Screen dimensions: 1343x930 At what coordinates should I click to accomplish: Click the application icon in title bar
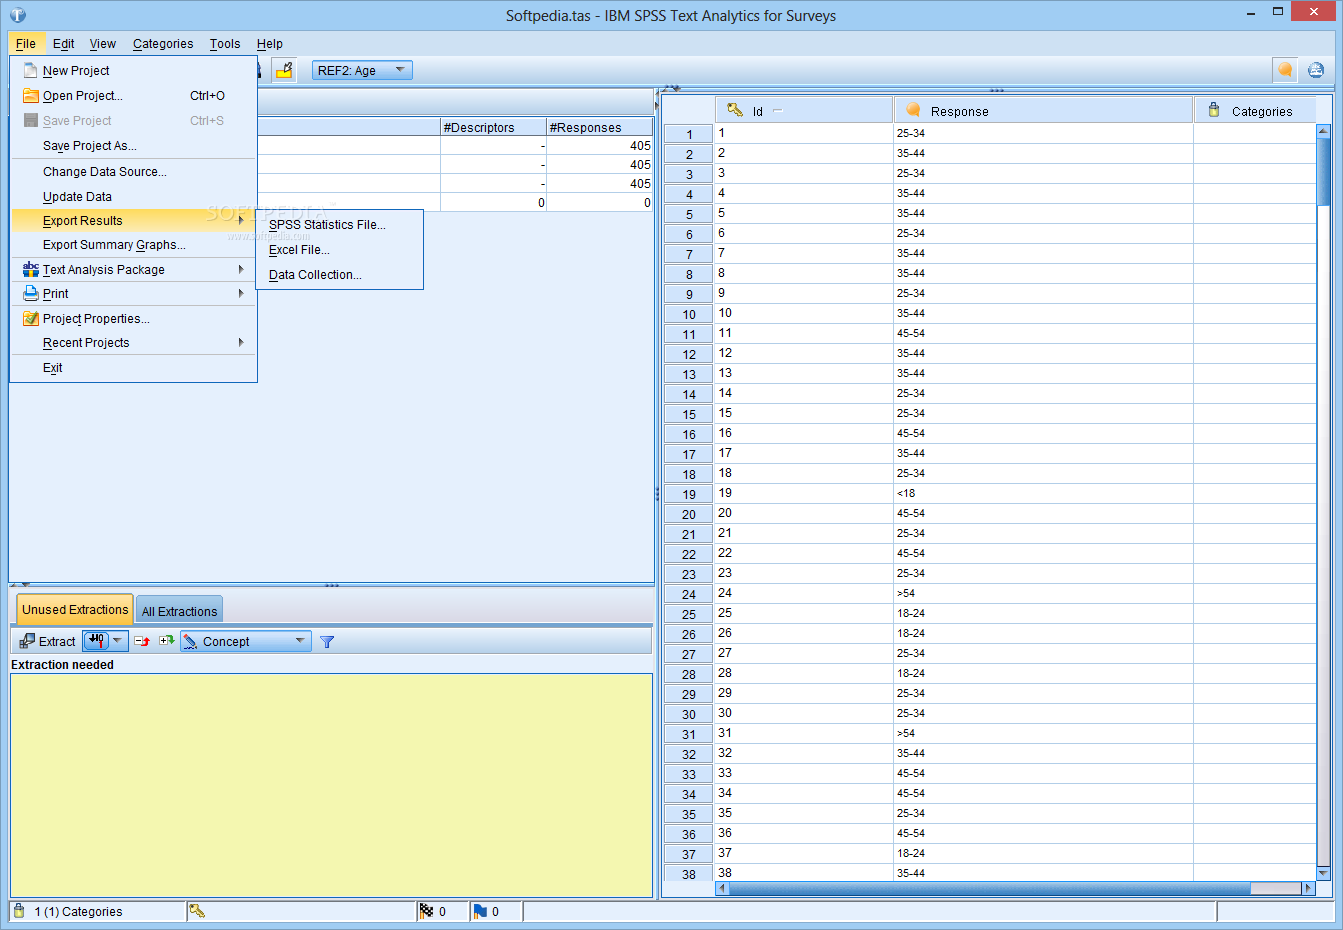click(x=17, y=15)
